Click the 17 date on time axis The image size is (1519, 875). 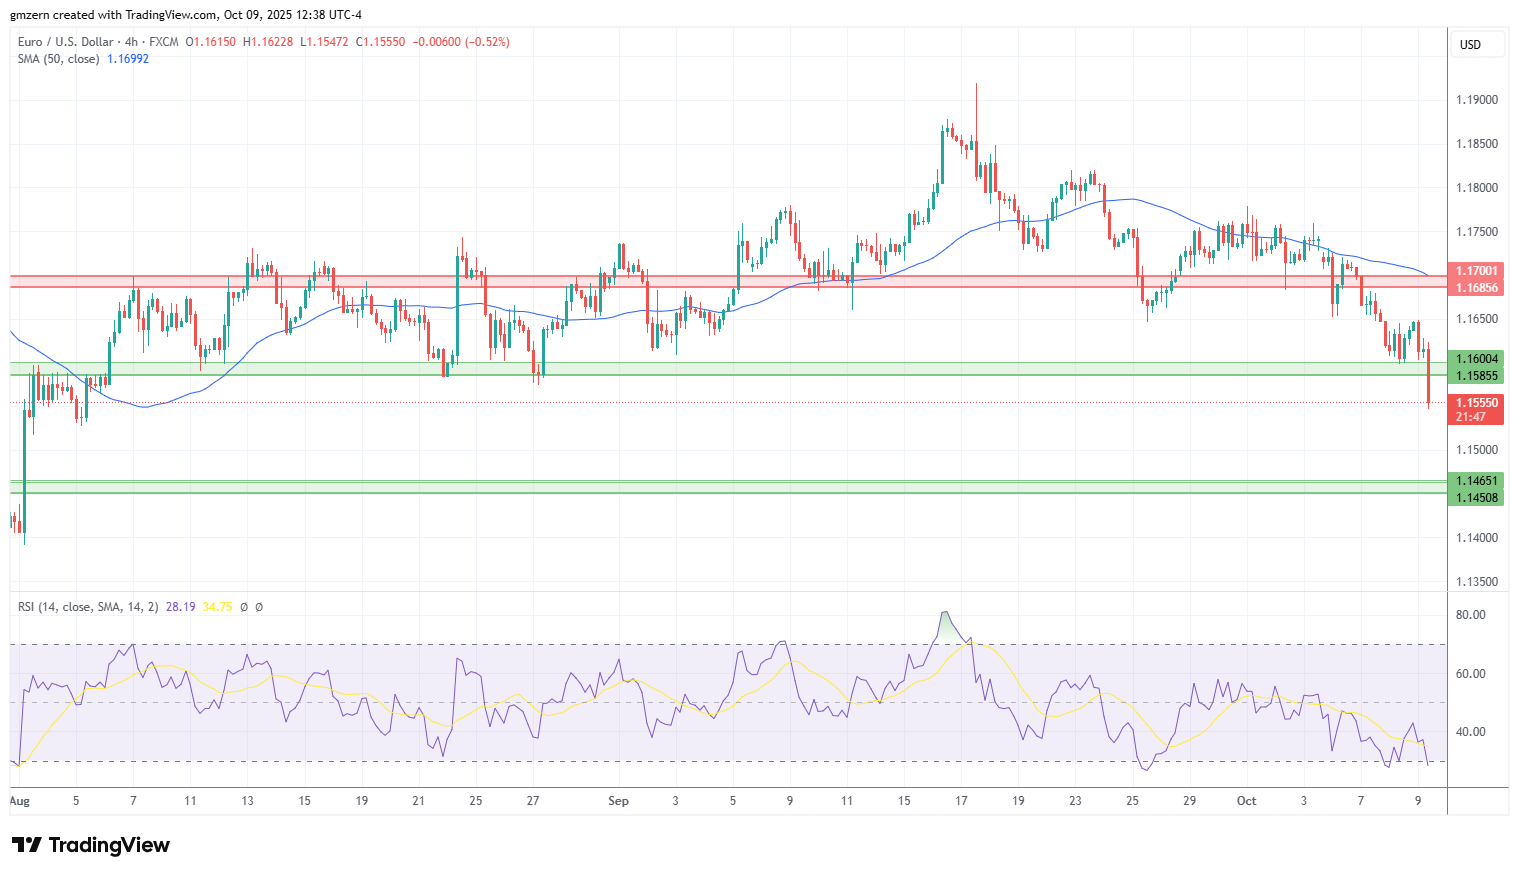(961, 801)
